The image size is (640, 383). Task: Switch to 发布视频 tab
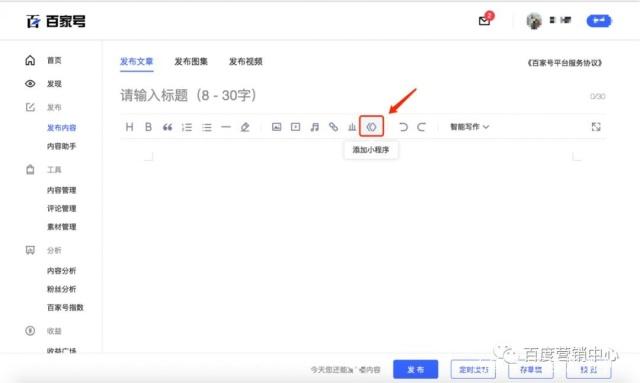[x=246, y=62]
